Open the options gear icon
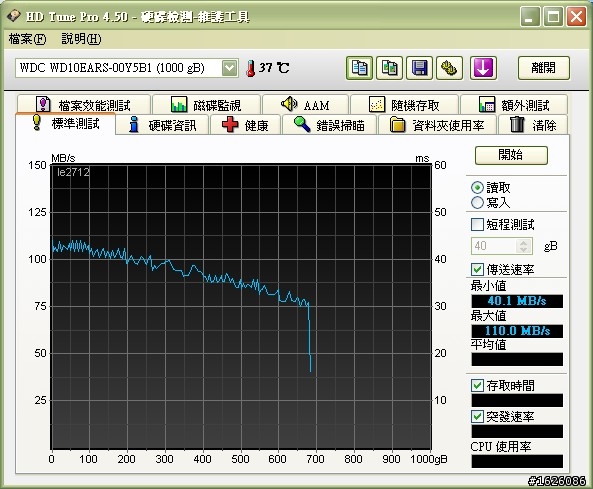 [x=449, y=68]
